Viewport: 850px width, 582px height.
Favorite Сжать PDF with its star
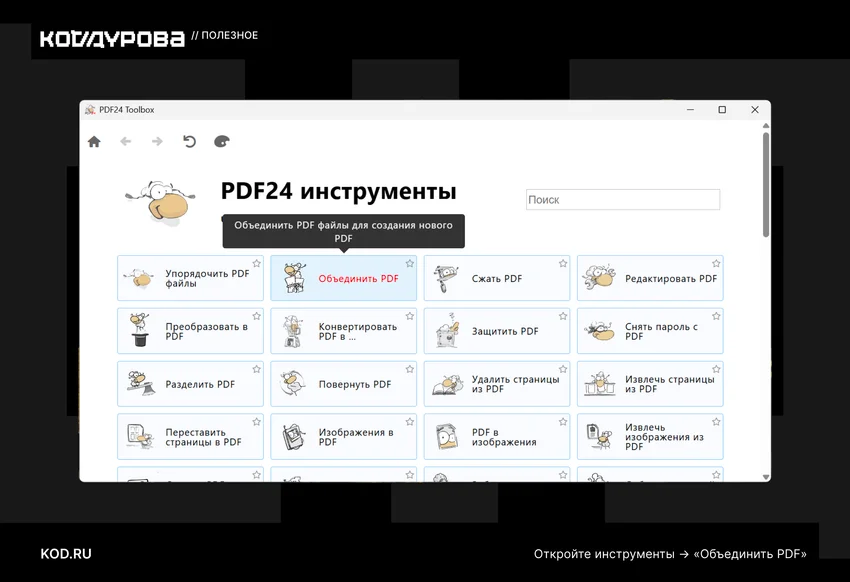(x=563, y=263)
